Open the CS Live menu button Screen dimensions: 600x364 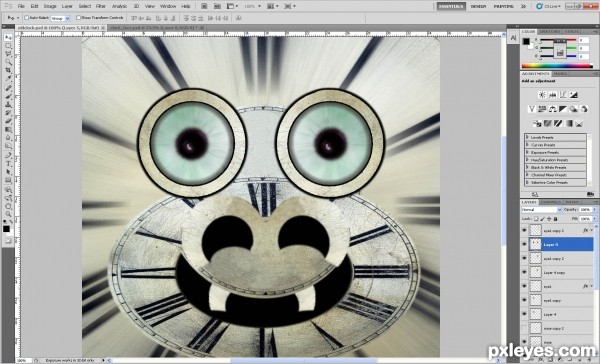(x=549, y=6)
